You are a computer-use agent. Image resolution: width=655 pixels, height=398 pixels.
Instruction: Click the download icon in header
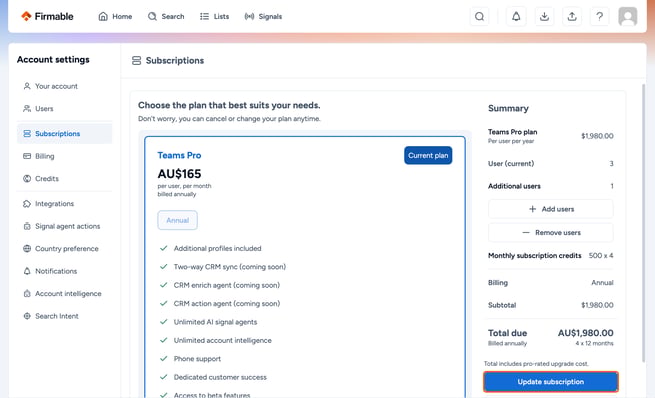pyautogui.click(x=544, y=16)
